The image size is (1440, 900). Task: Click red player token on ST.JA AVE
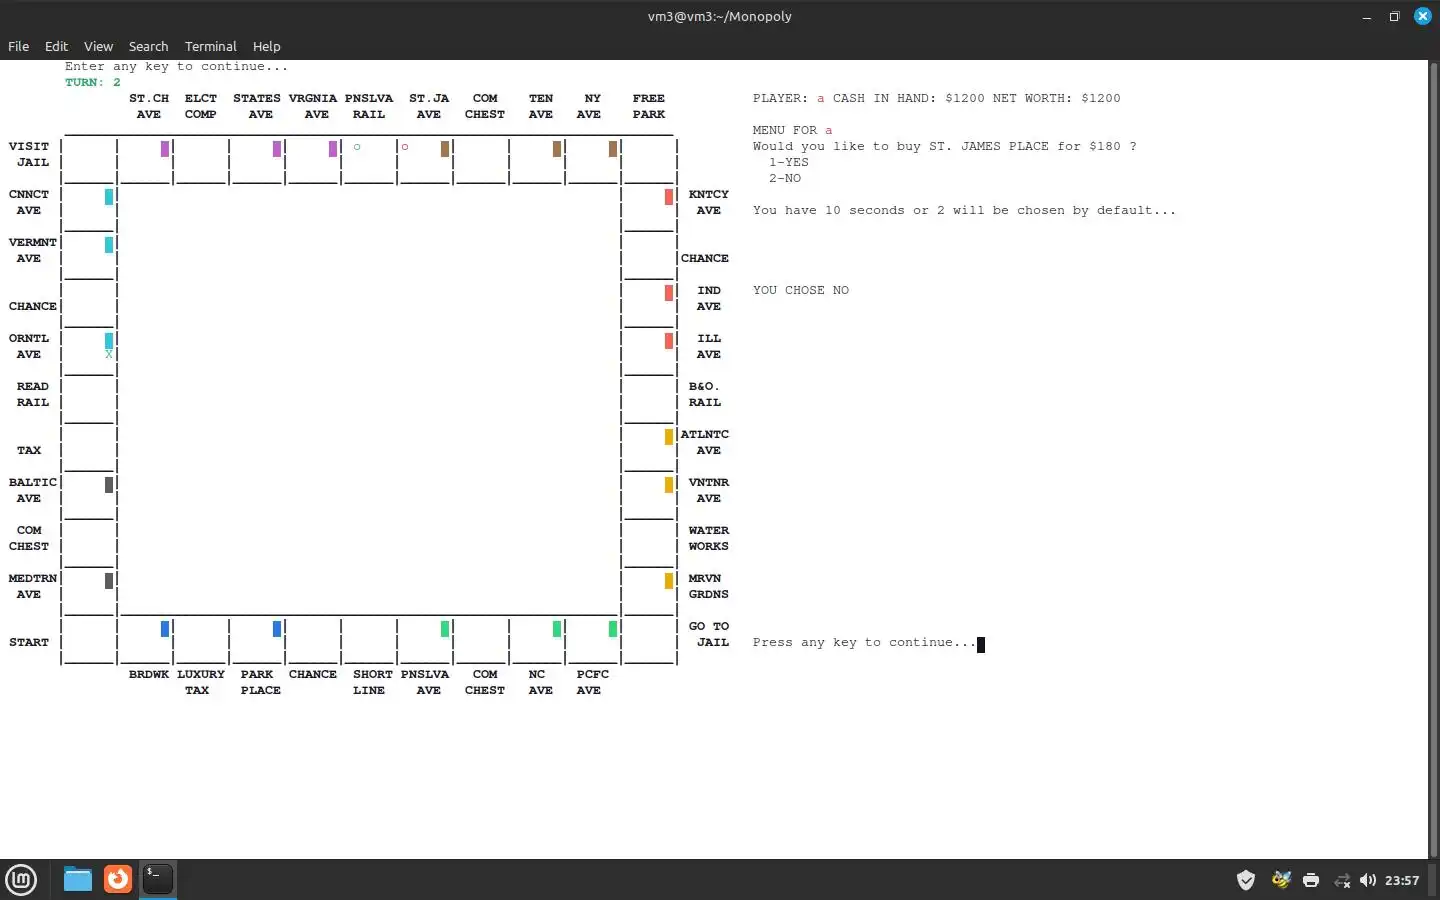click(405, 147)
